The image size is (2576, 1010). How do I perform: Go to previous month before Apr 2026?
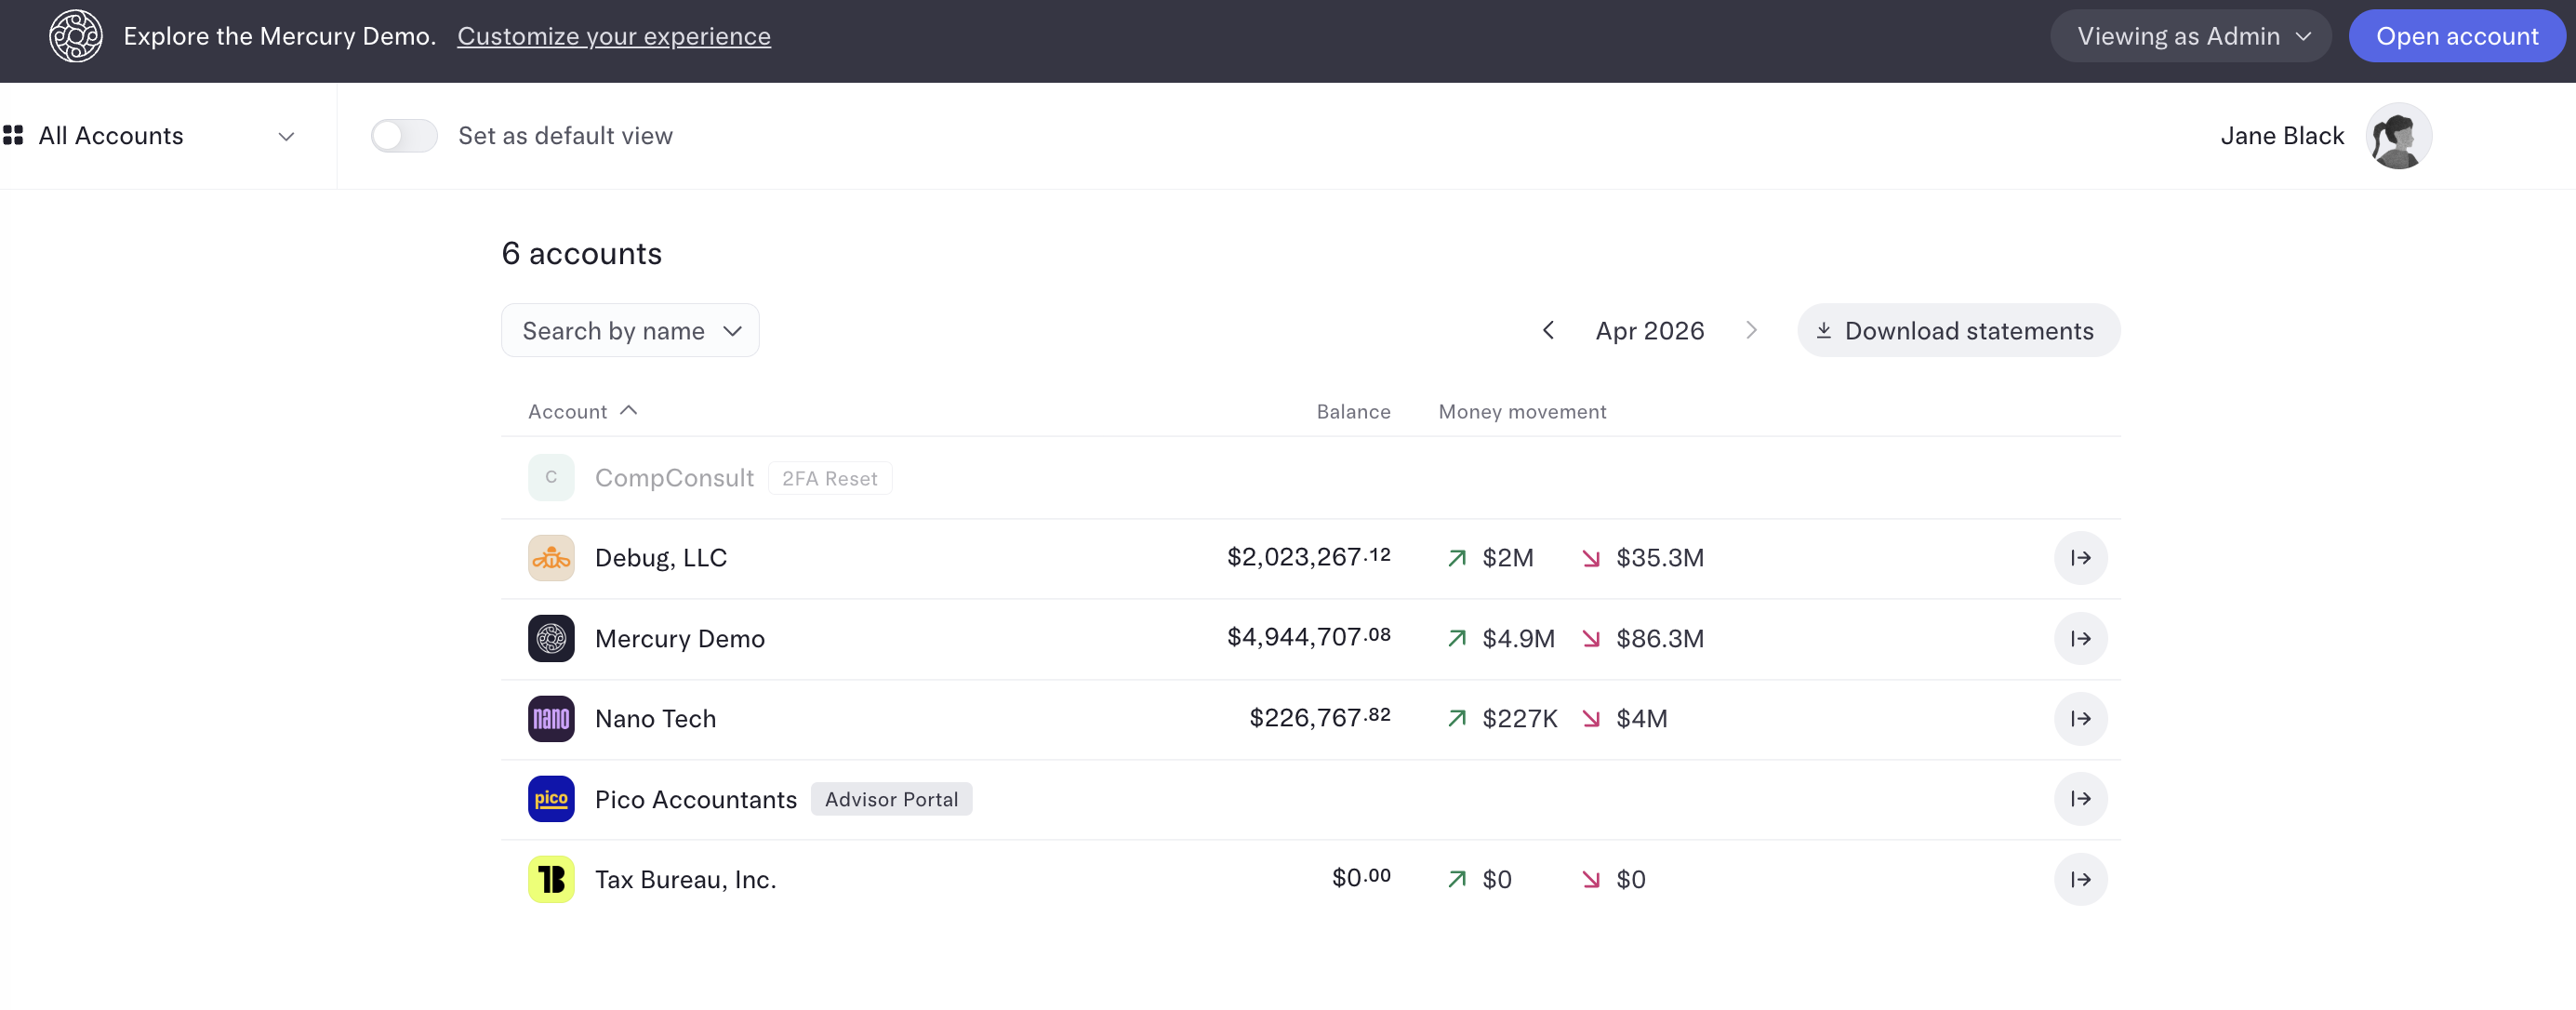point(1548,331)
